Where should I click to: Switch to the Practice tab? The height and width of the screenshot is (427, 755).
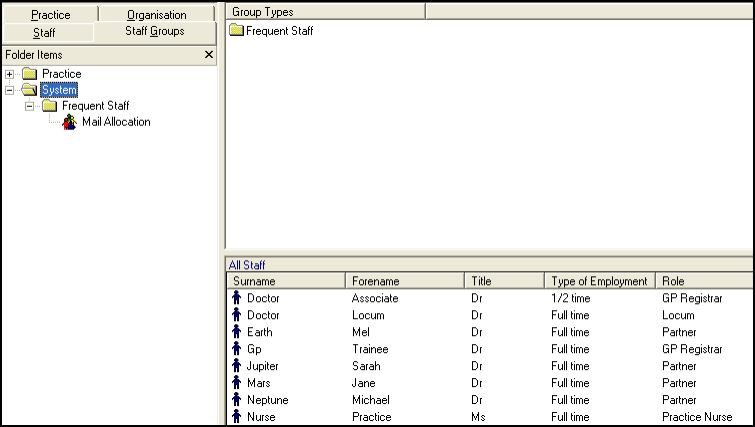point(50,15)
